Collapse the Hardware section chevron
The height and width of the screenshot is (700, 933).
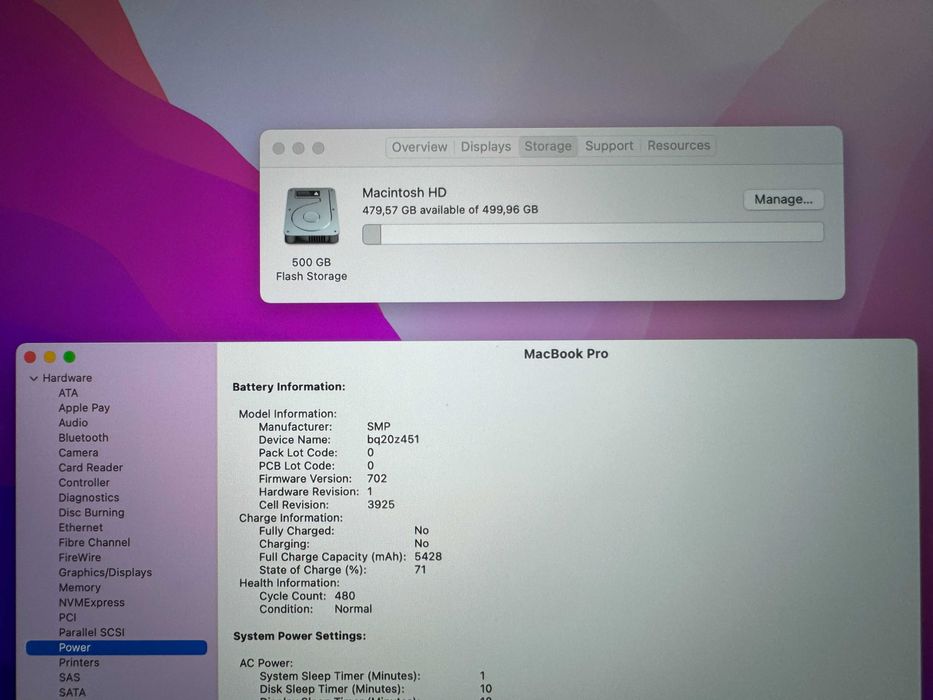point(34,378)
